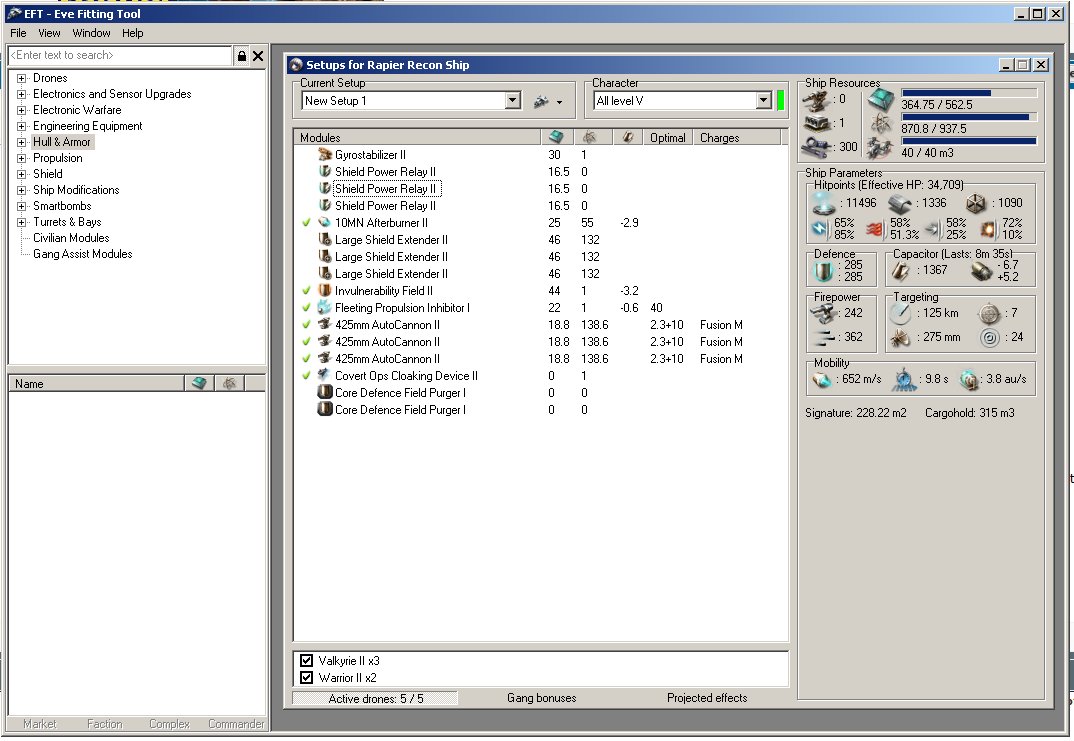The image size is (1074, 741).
Task: Select Gang Assist Modules in the tree
Action: click(x=82, y=254)
